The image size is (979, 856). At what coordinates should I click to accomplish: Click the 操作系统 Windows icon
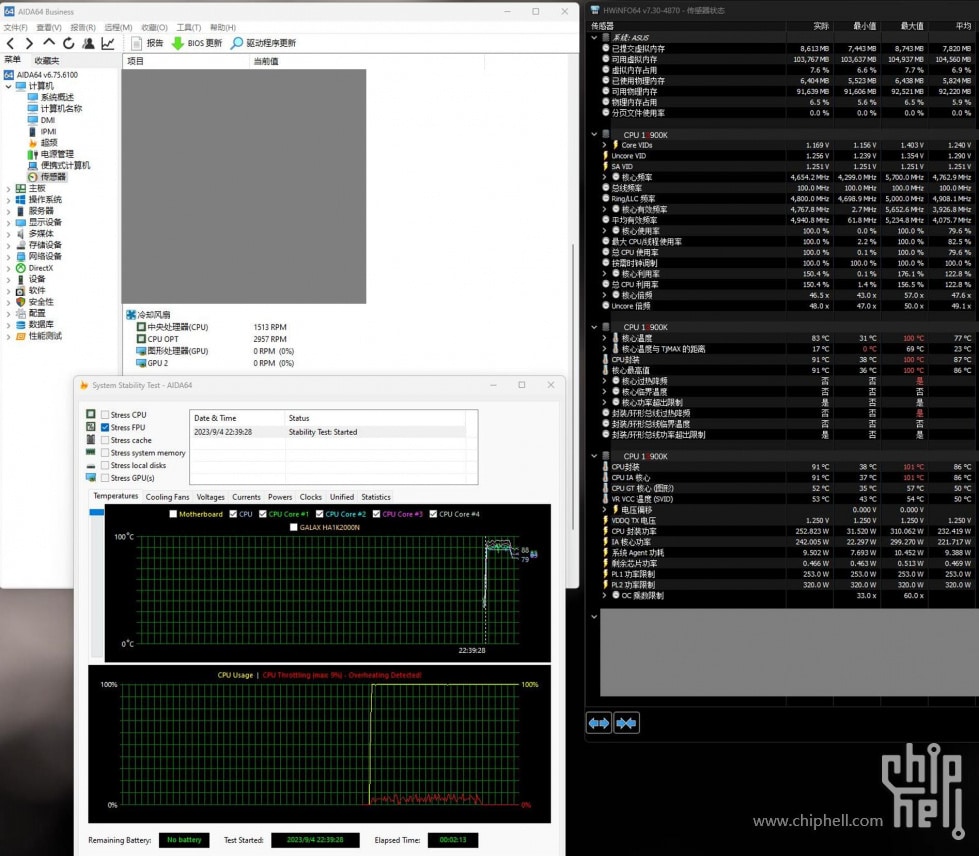pyautogui.click(x=21, y=199)
